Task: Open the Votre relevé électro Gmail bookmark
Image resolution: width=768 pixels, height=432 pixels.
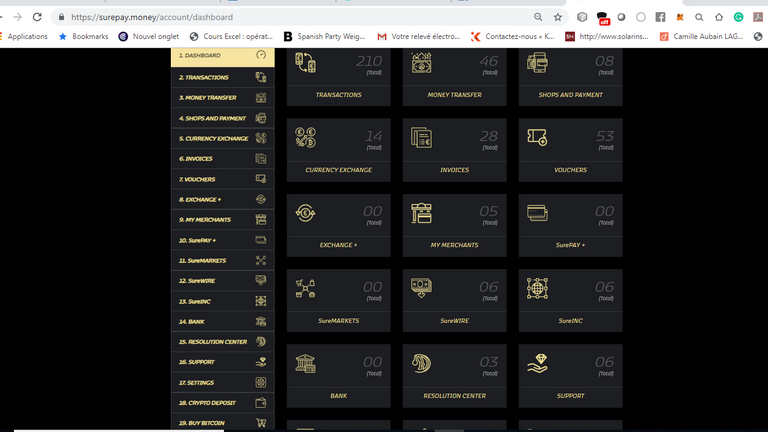Action: point(419,37)
